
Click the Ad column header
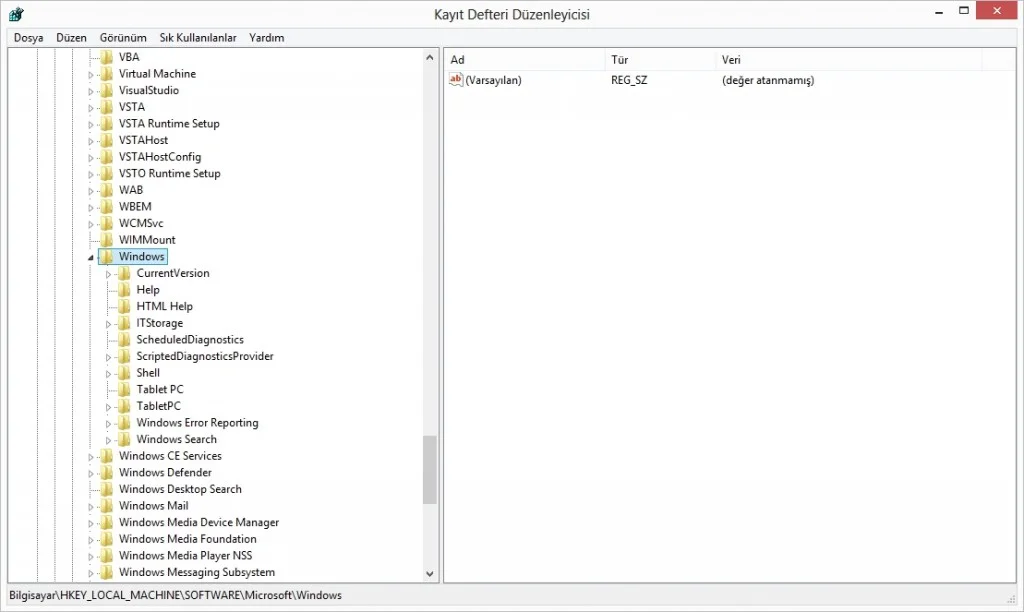coord(524,59)
